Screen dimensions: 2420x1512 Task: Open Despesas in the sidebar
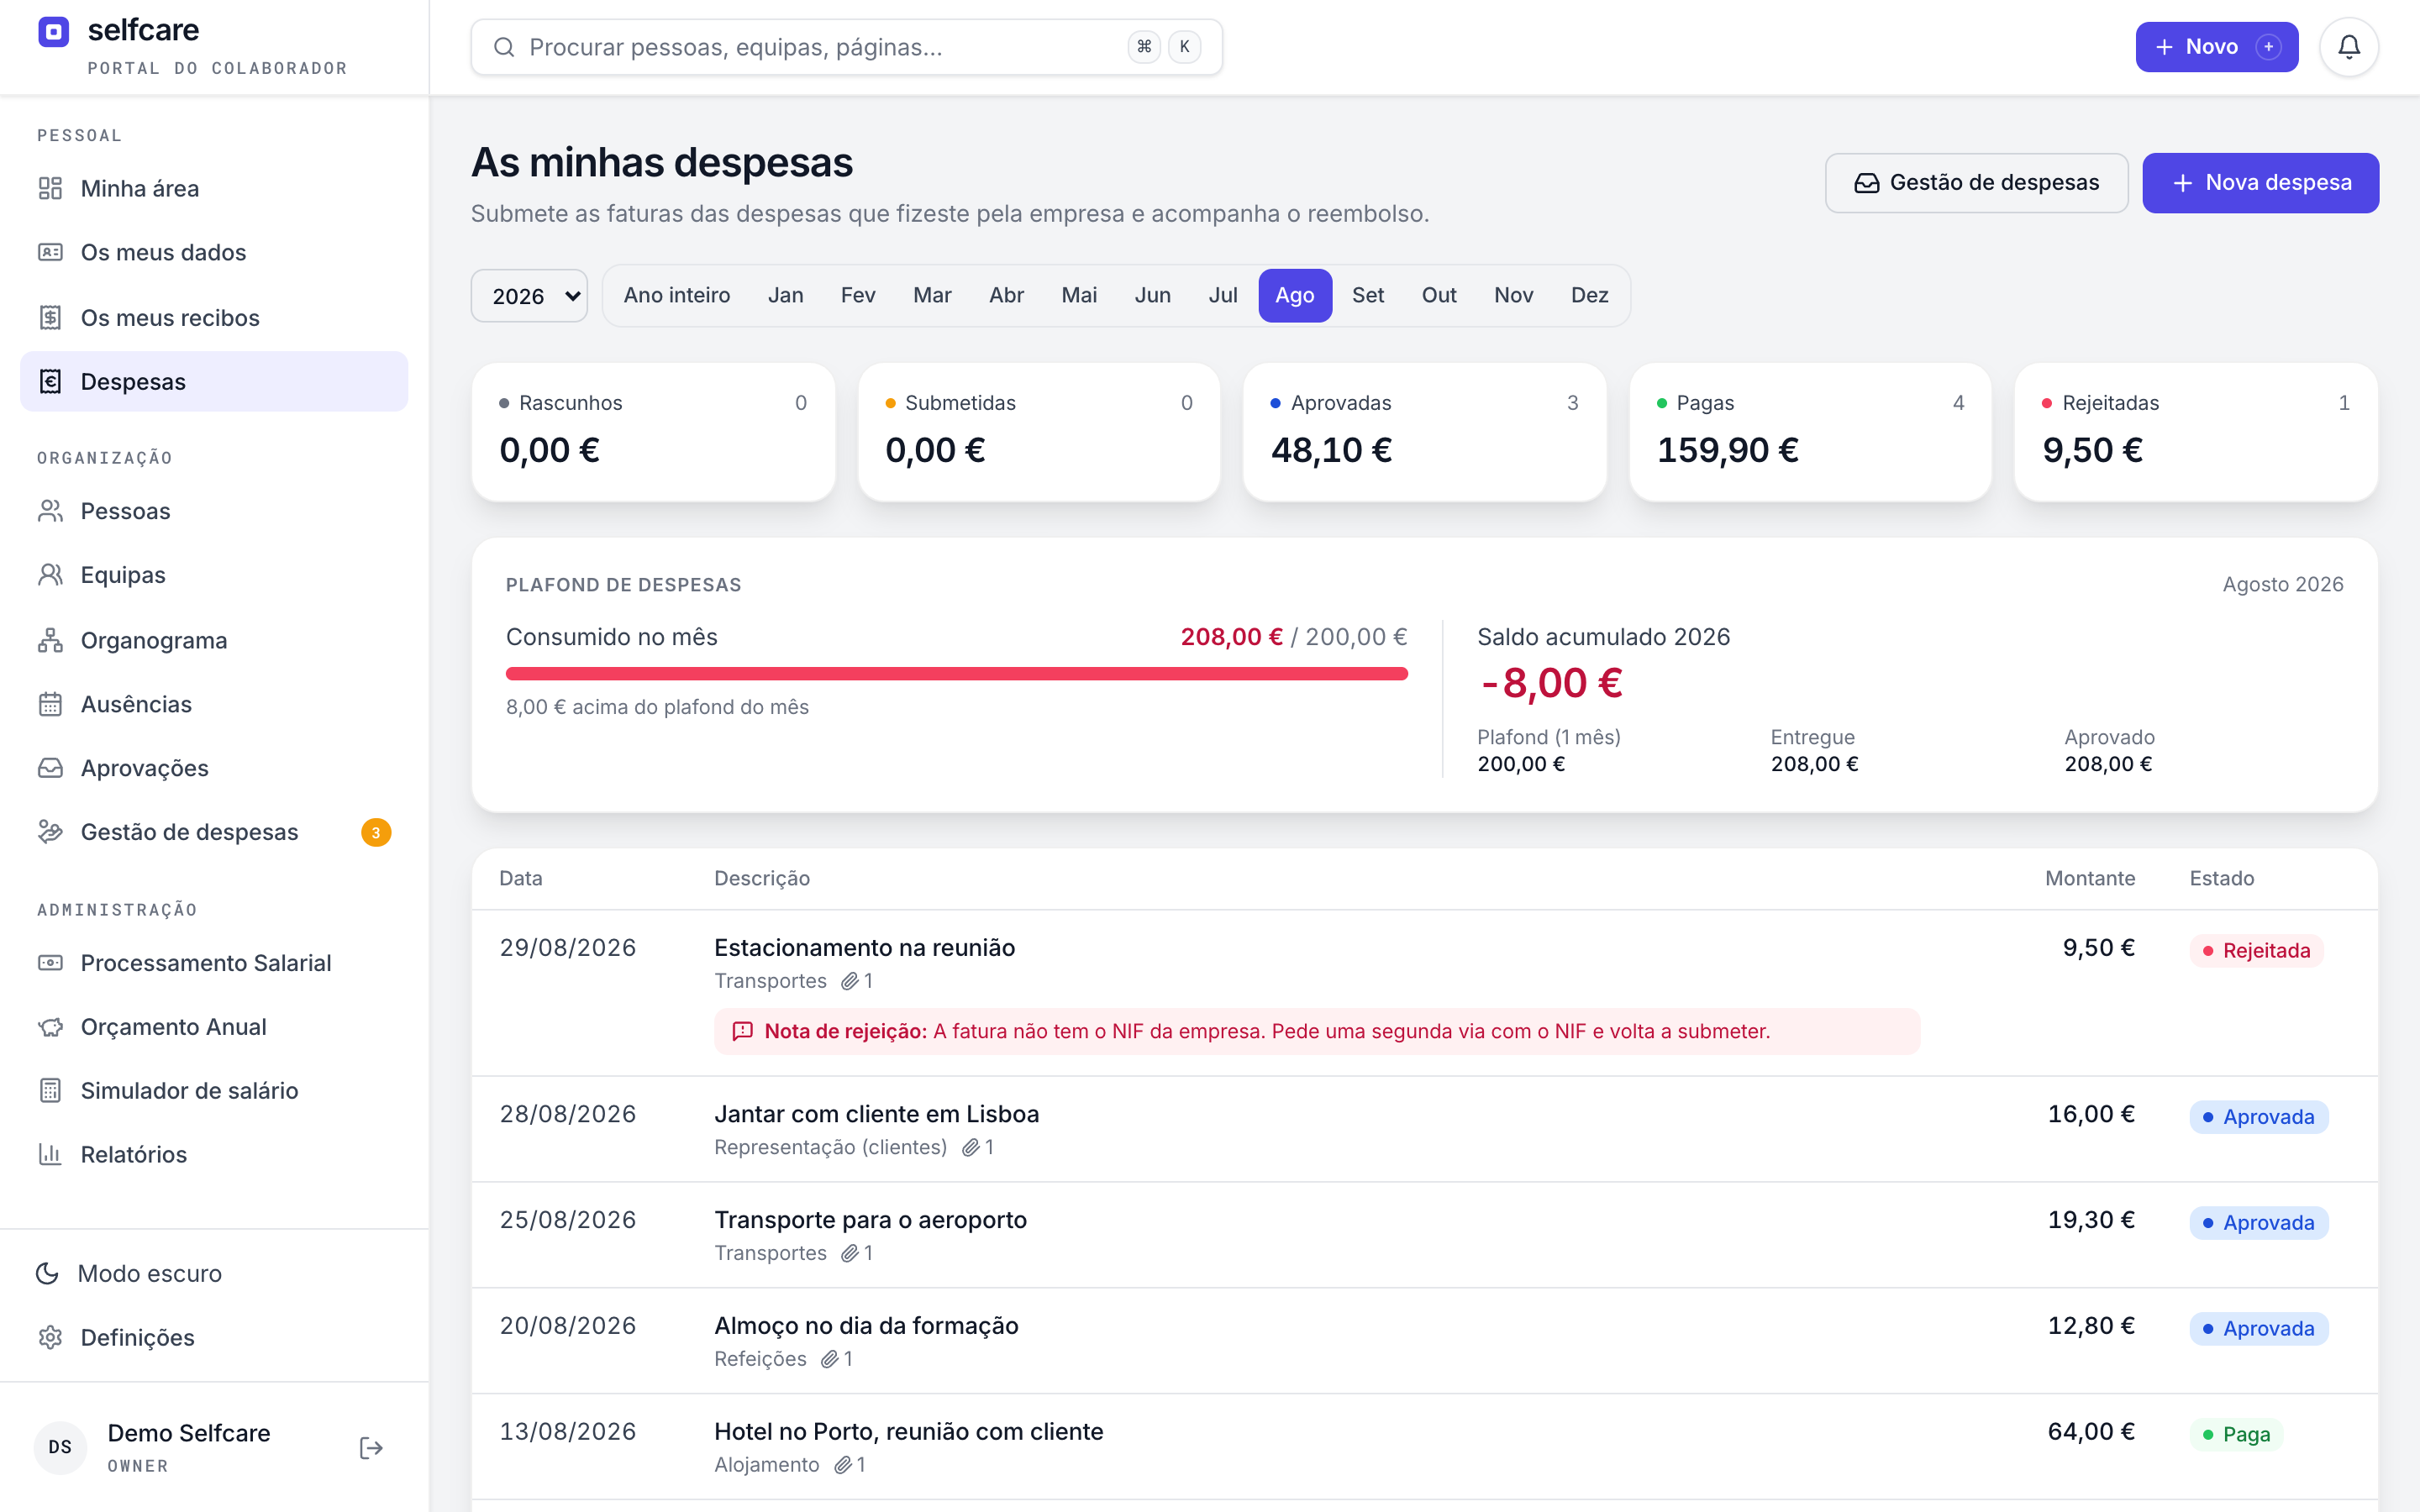214,381
